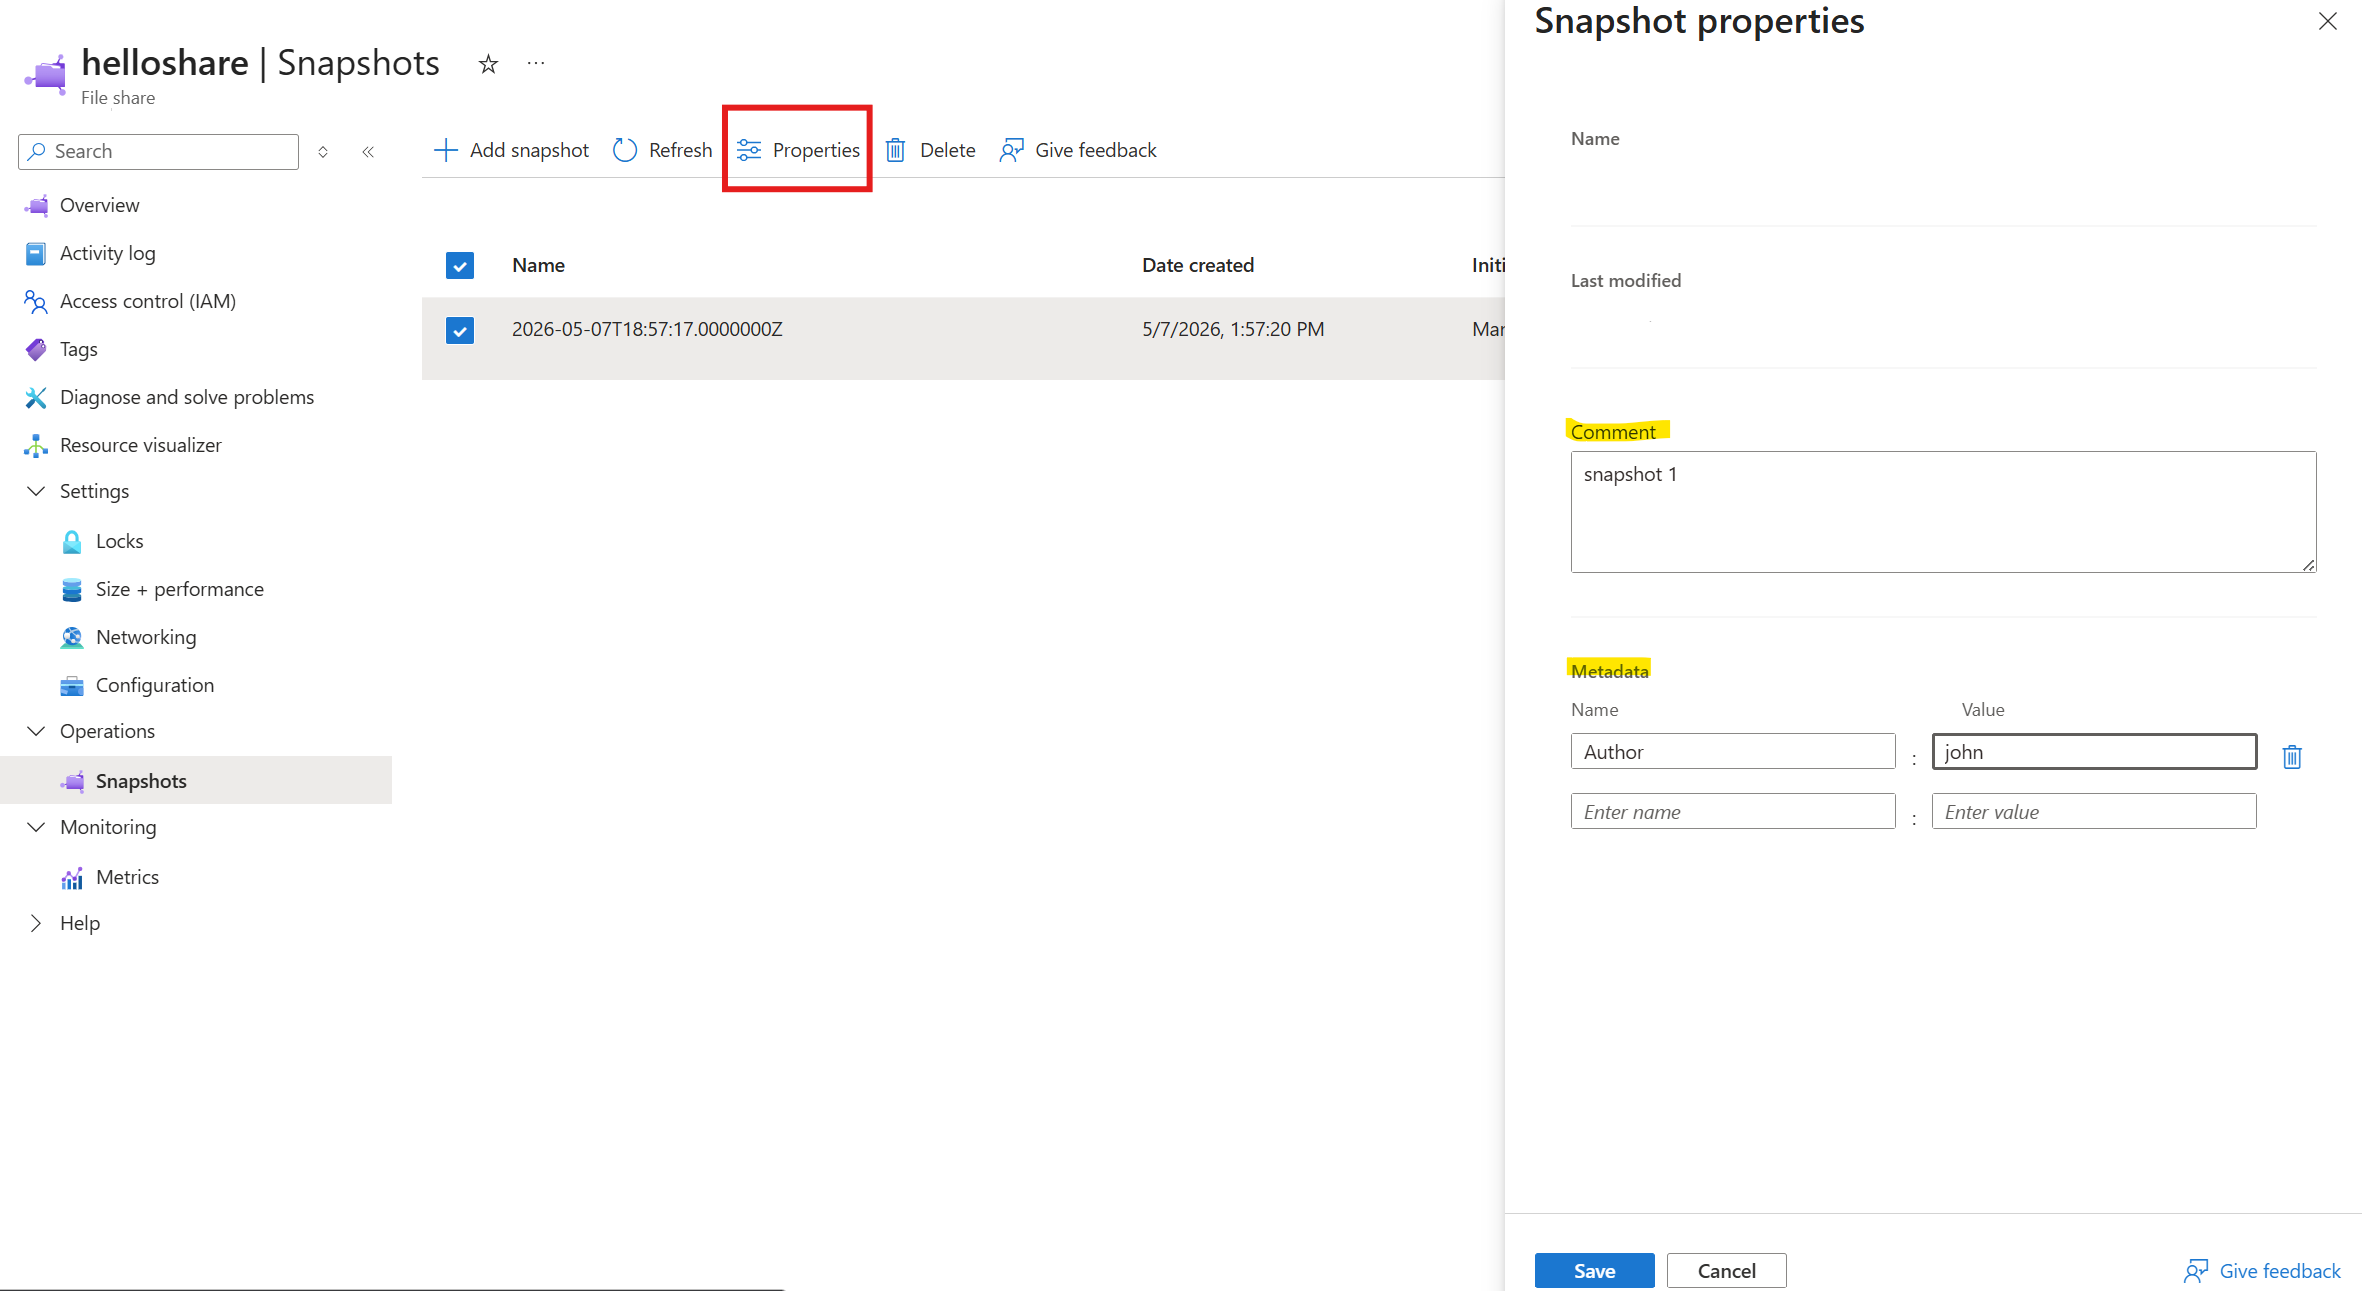Click snapshot name 2026-05-07T18:57:17.0000000Z
The width and height of the screenshot is (2362, 1291).
click(647, 329)
